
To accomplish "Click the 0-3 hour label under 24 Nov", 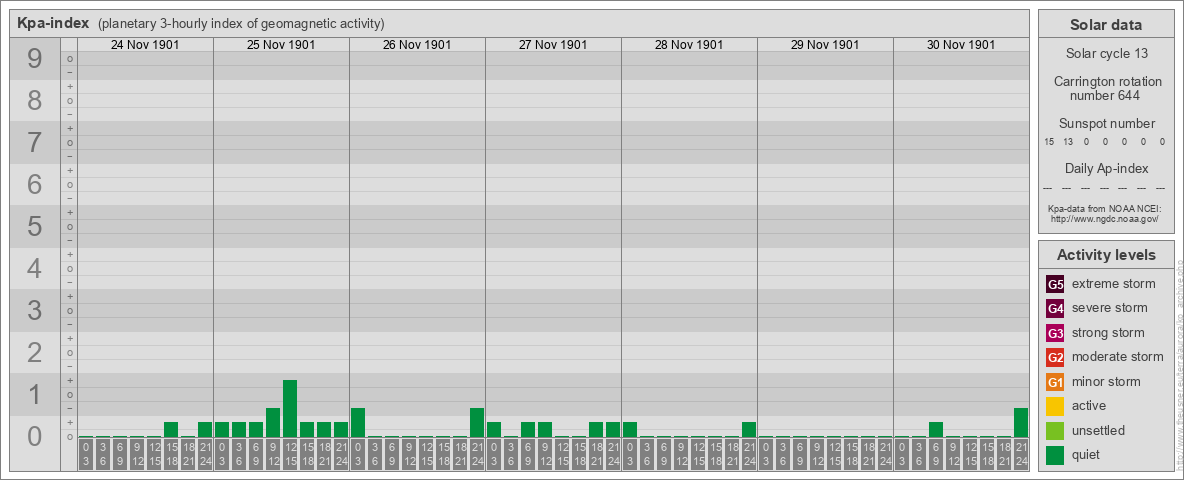I will [x=86, y=455].
